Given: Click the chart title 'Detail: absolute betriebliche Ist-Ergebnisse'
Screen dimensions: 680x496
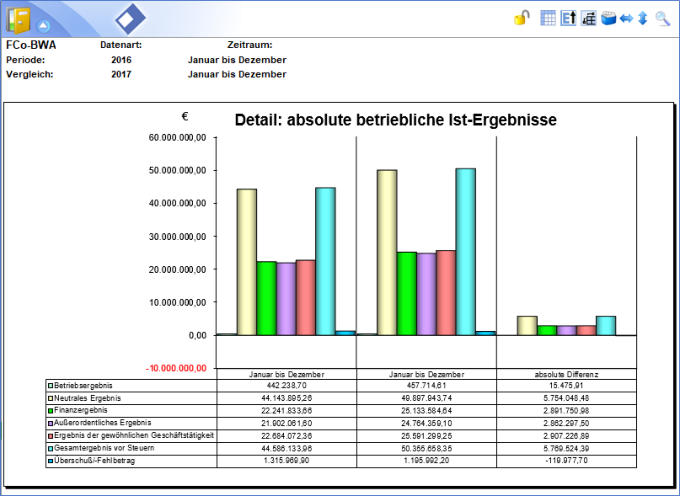Looking at the screenshot, I should click(395, 120).
